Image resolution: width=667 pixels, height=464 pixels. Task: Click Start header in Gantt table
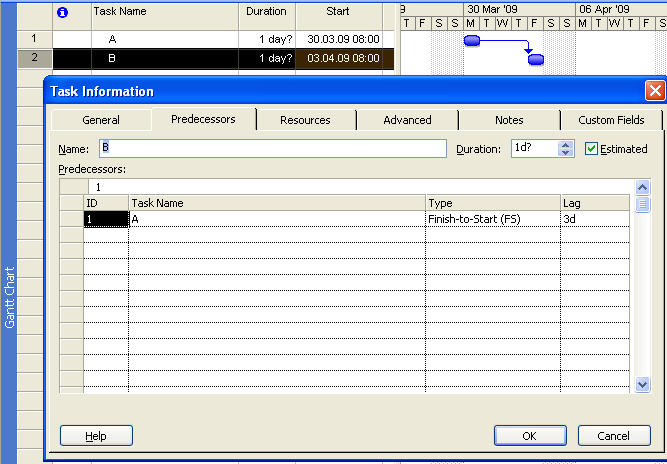[339, 16]
